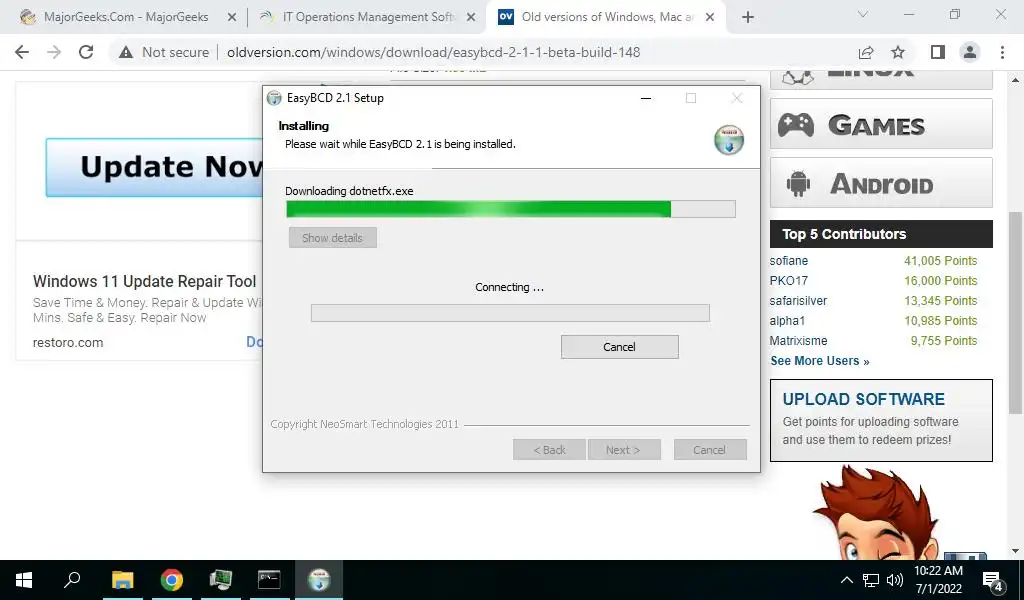Click the EasyBCD Setup title bar icon

coord(274,98)
